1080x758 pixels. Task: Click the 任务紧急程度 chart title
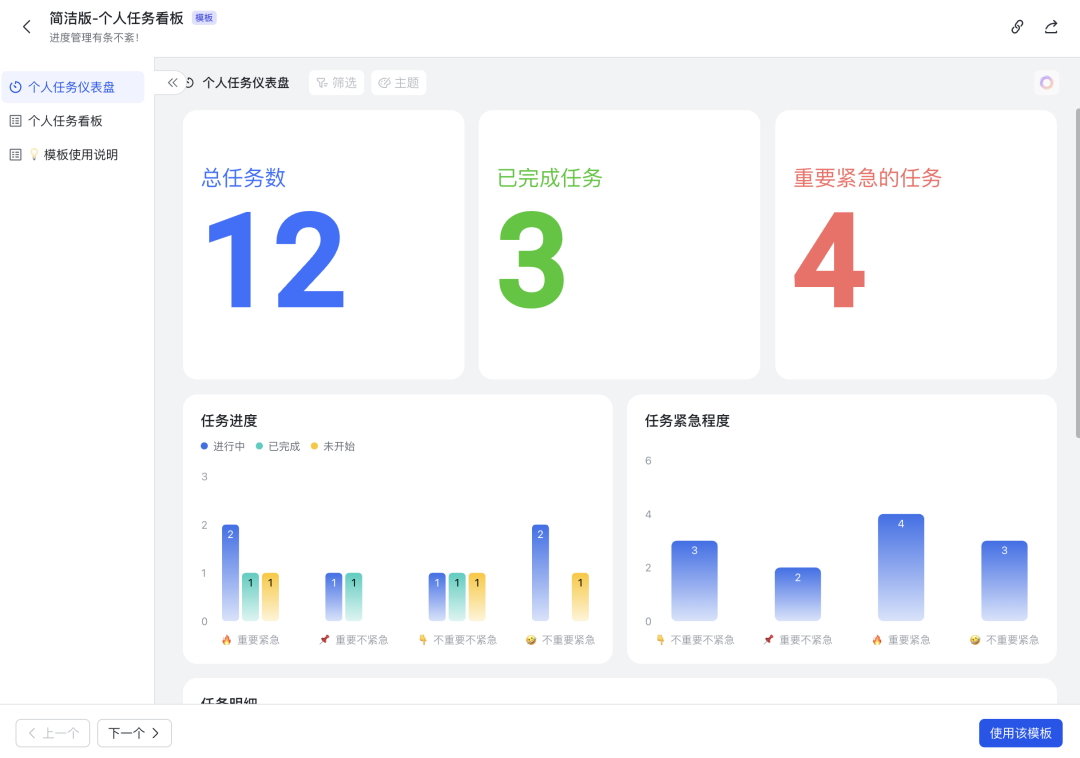(x=687, y=421)
